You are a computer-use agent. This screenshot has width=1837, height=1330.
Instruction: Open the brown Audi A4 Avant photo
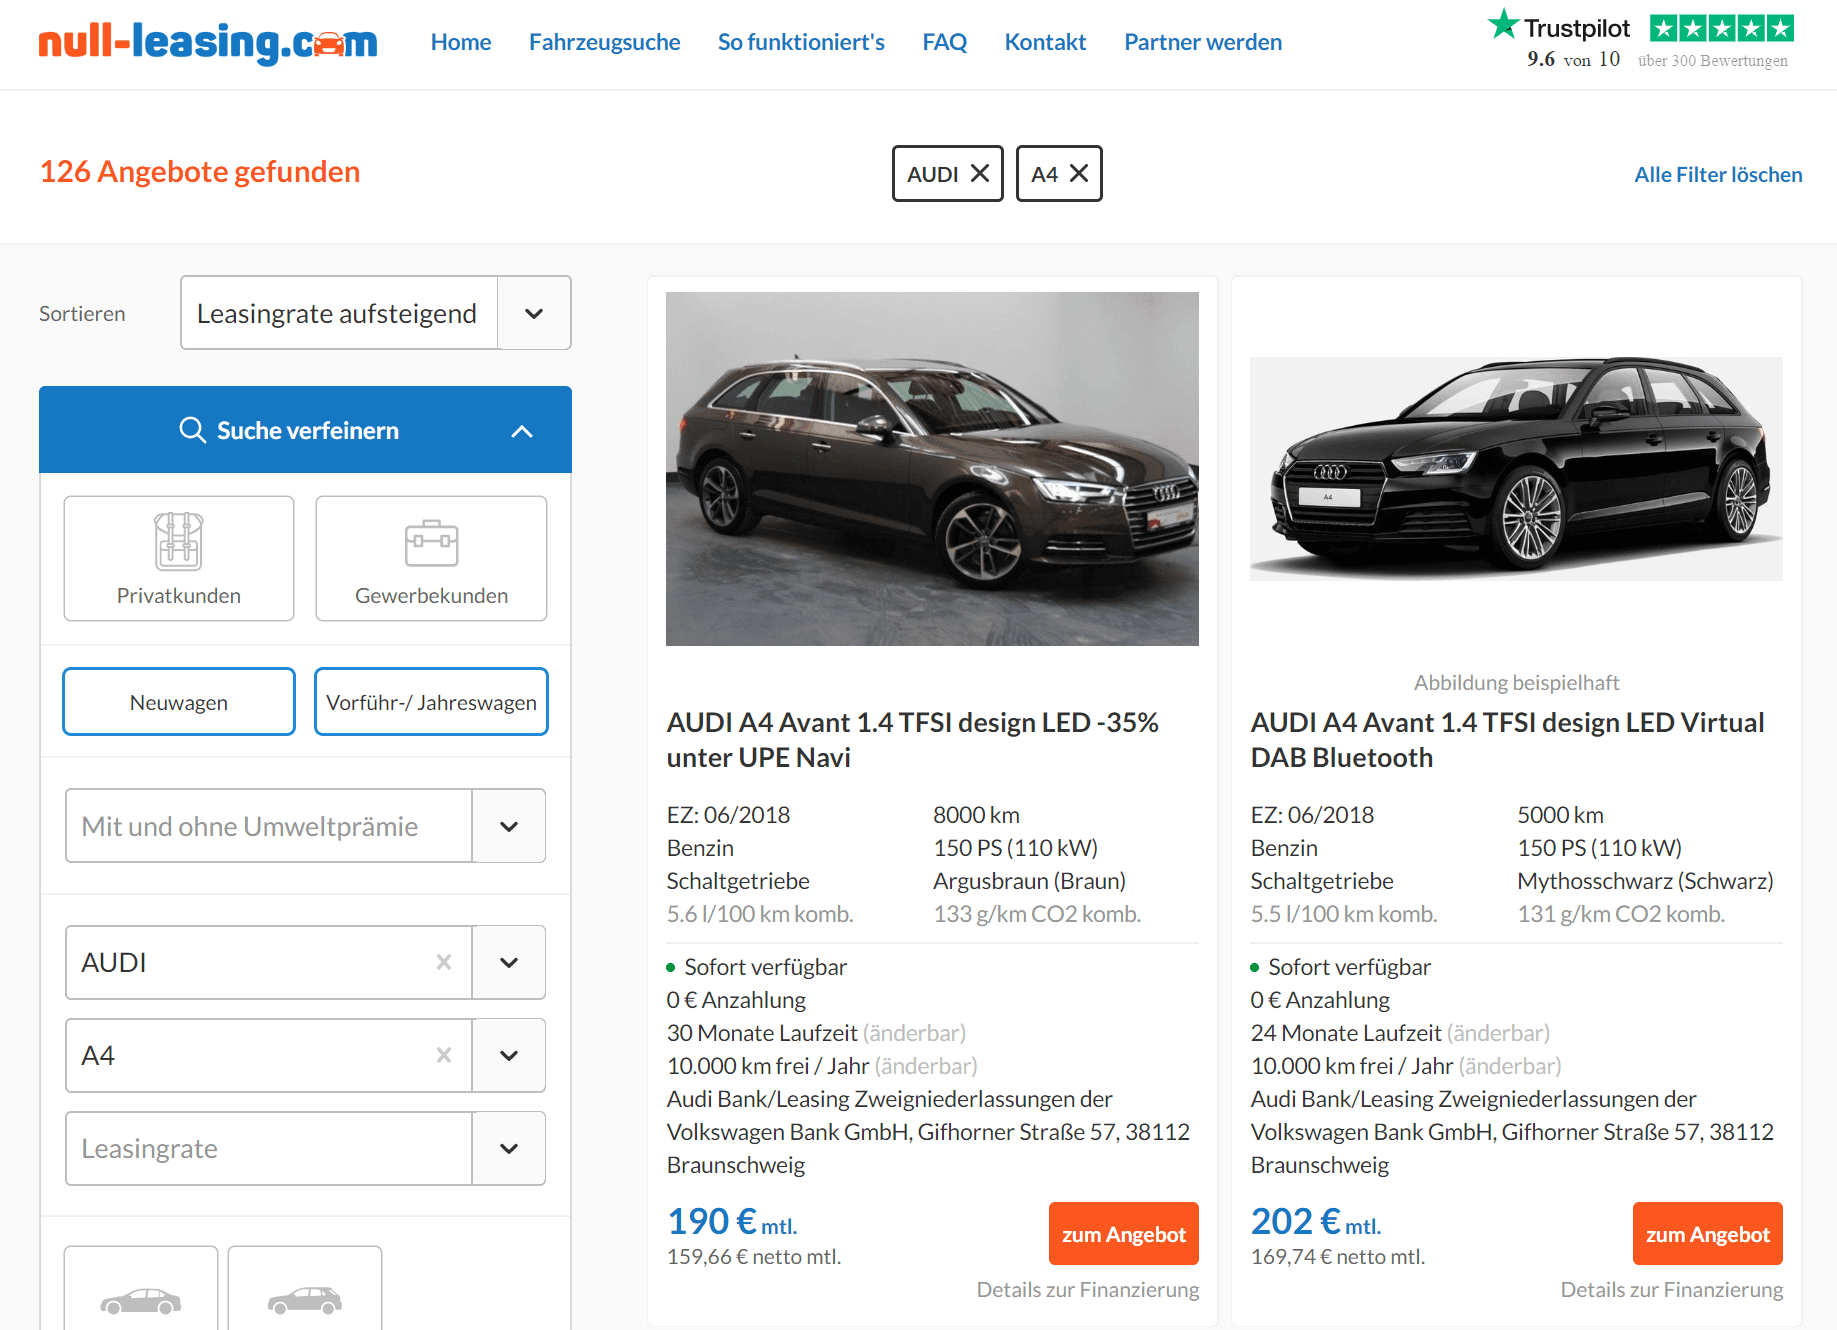(x=932, y=469)
